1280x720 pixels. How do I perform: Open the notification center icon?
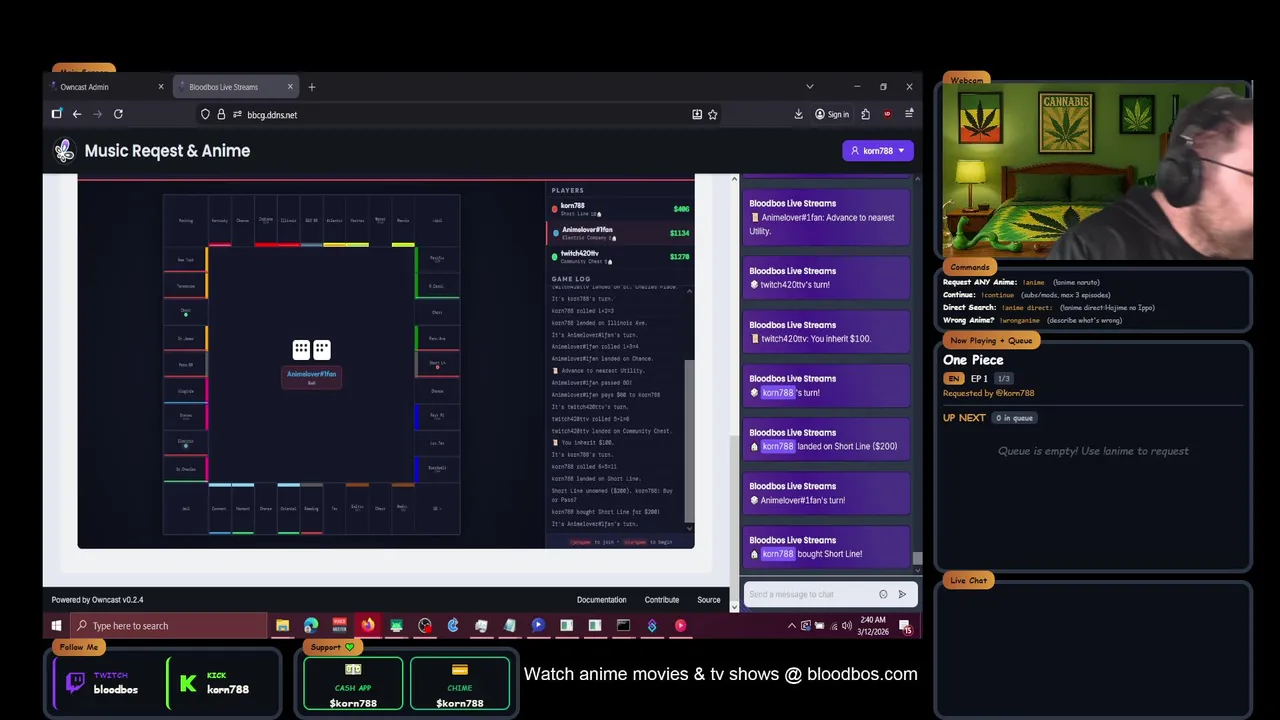coord(905,626)
